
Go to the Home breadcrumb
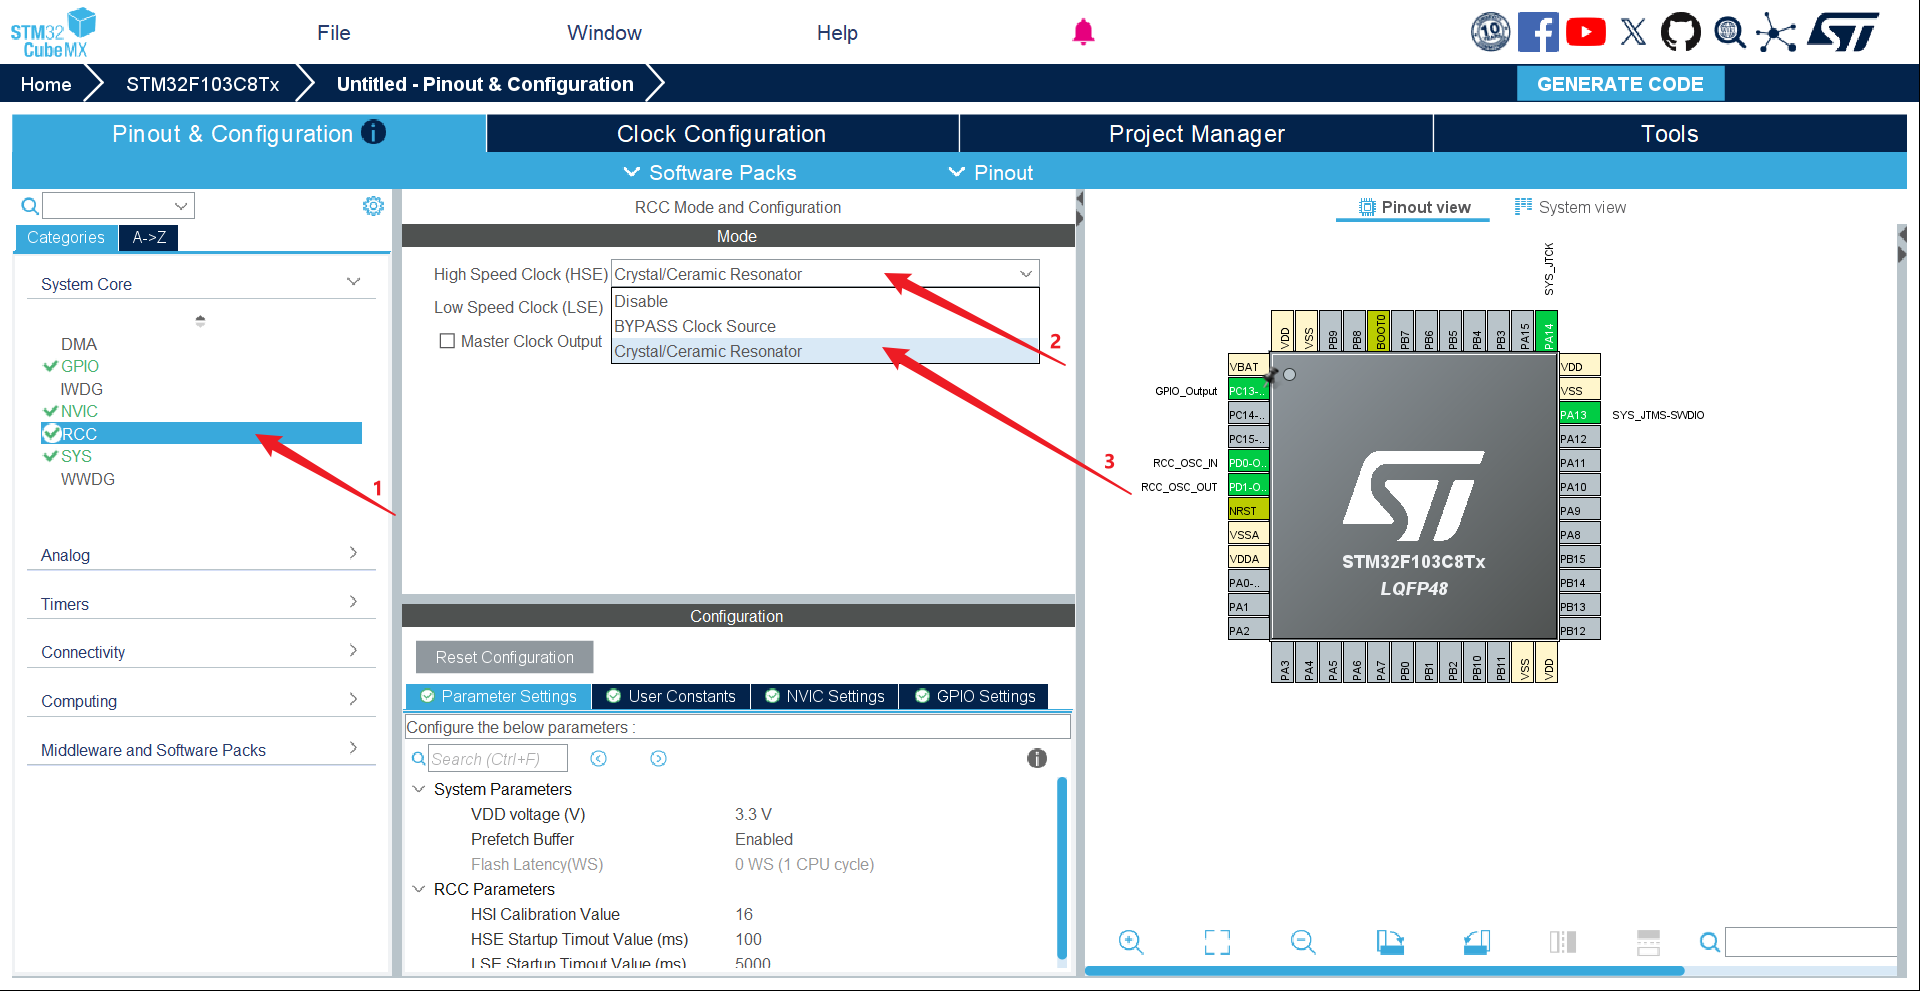(46, 84)
